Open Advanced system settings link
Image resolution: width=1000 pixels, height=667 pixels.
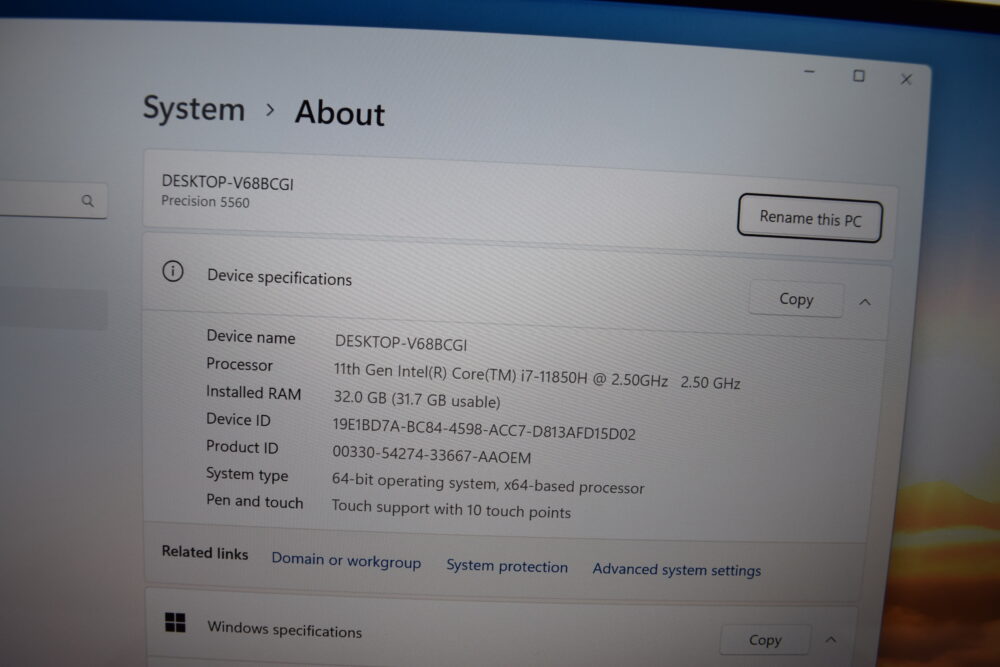tap(677, 569)
